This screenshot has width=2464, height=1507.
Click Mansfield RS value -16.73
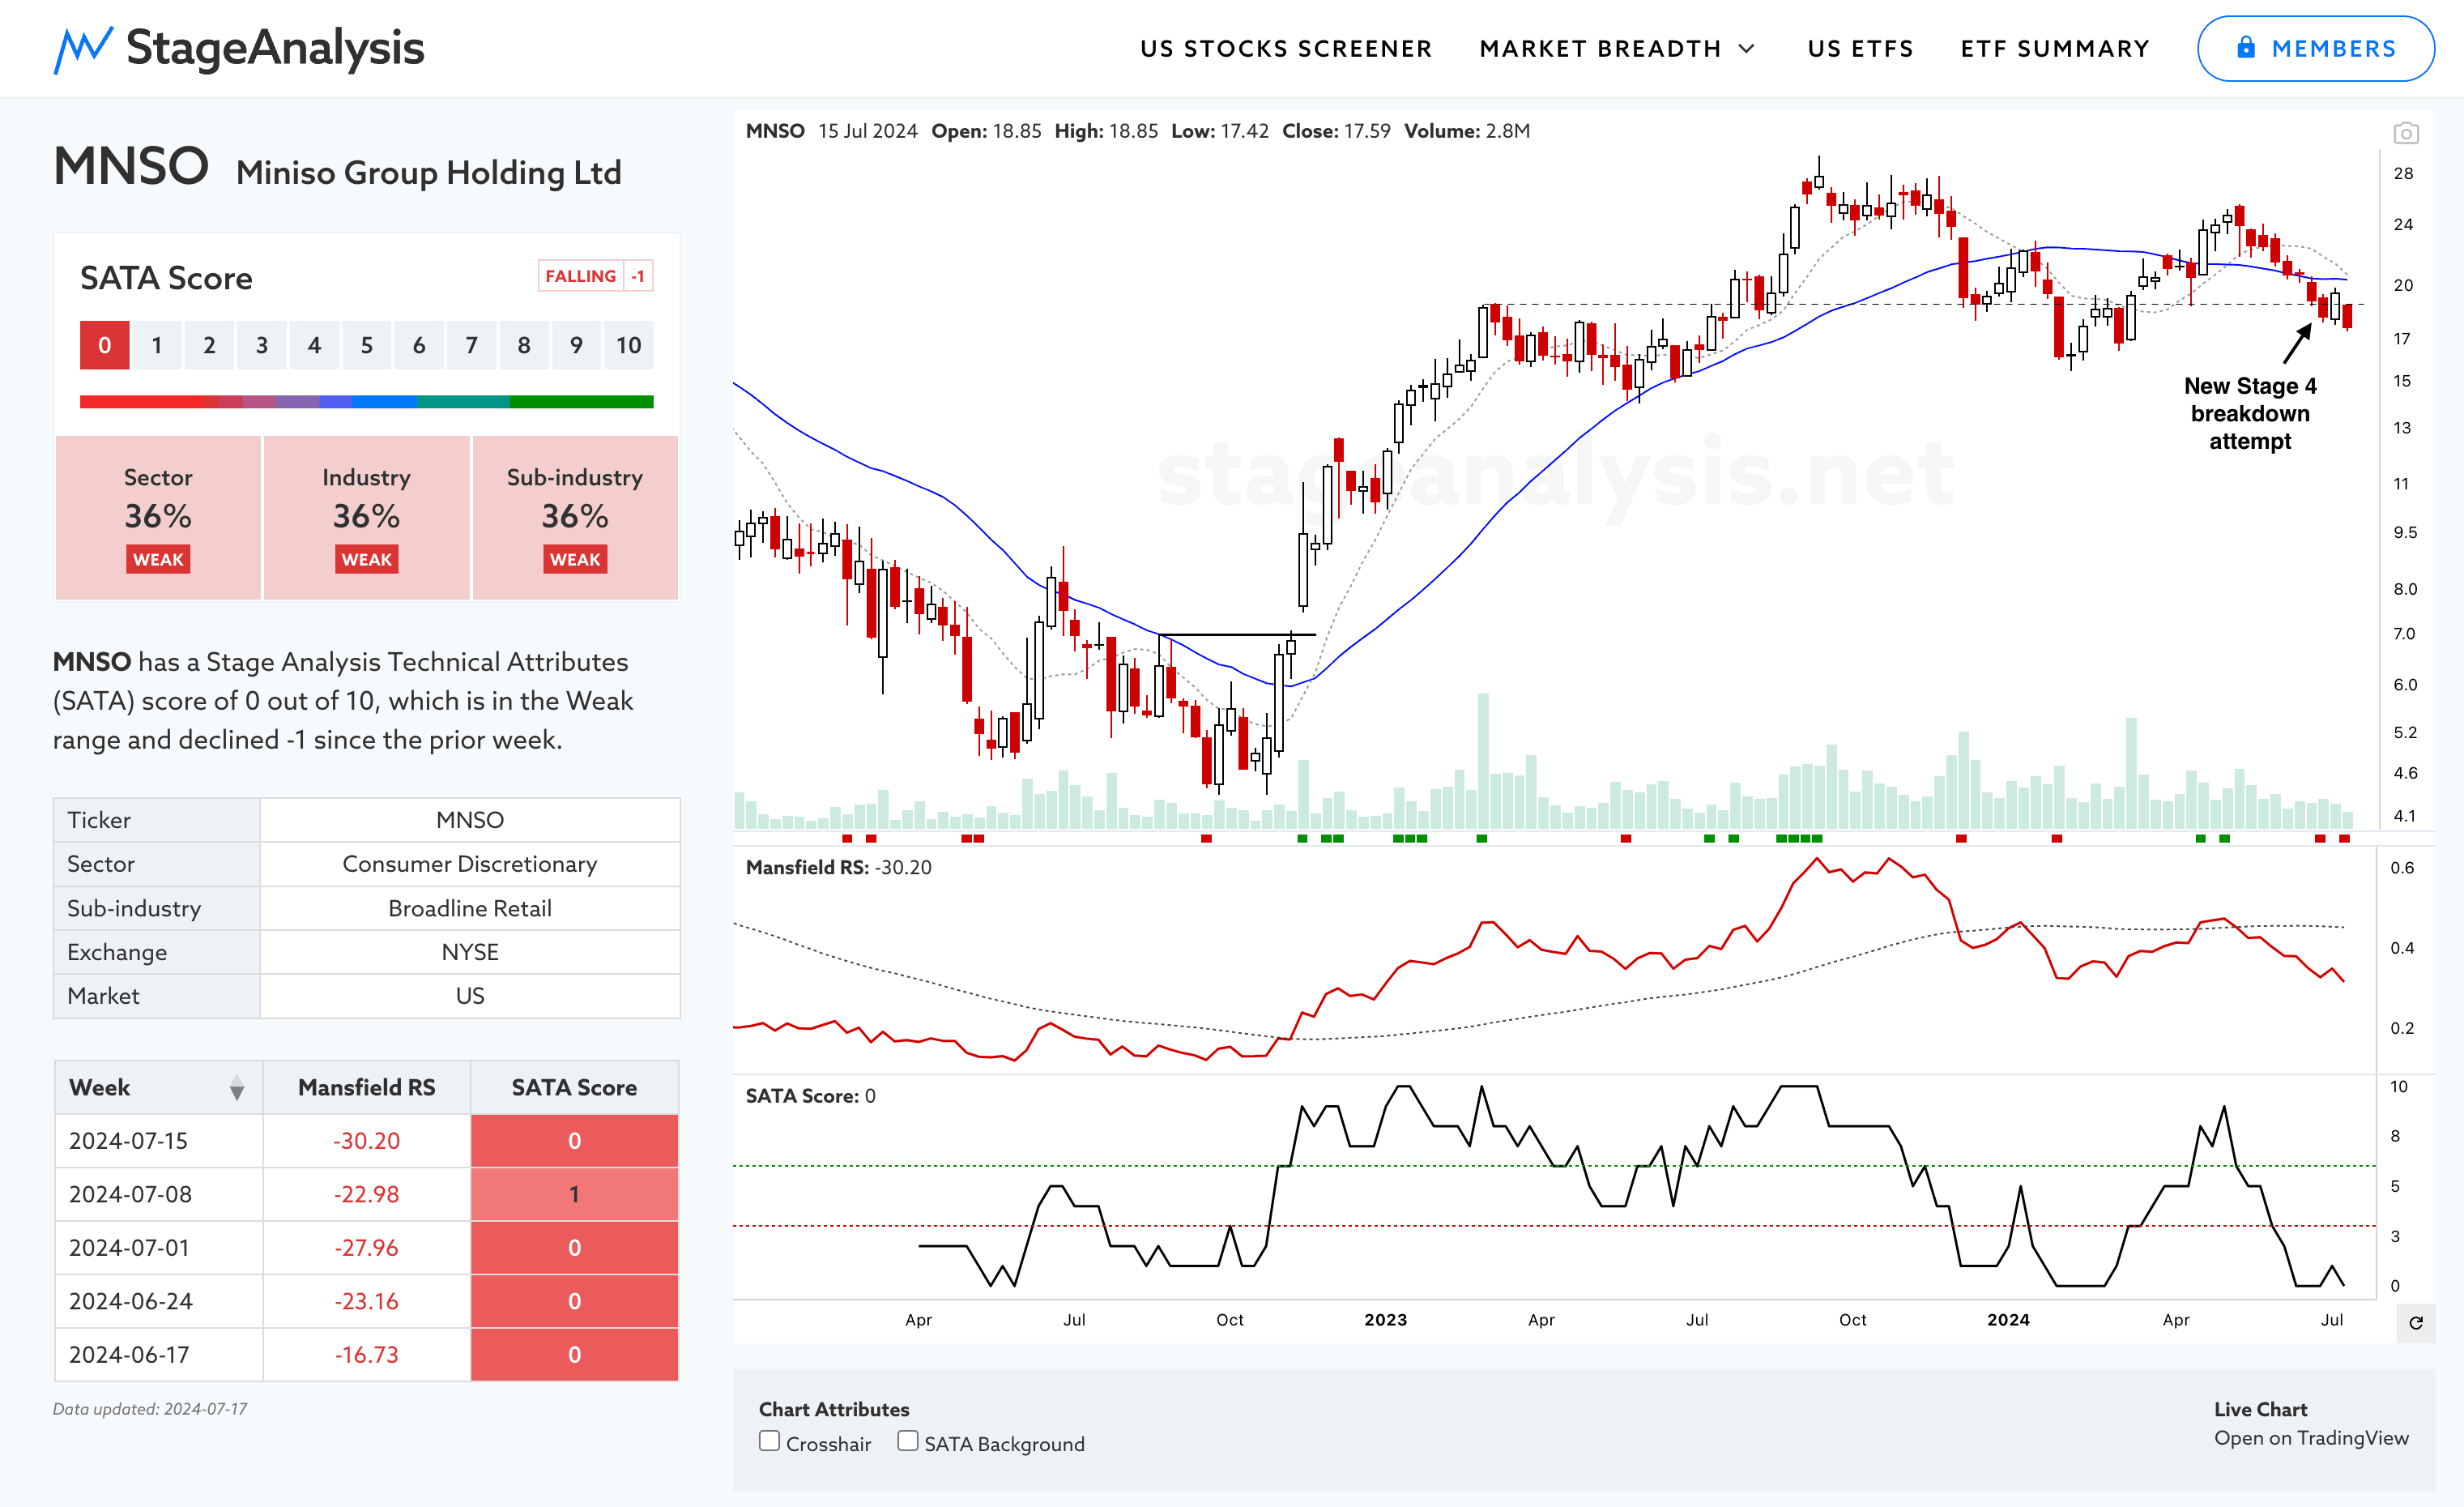tap(367, 1355)
